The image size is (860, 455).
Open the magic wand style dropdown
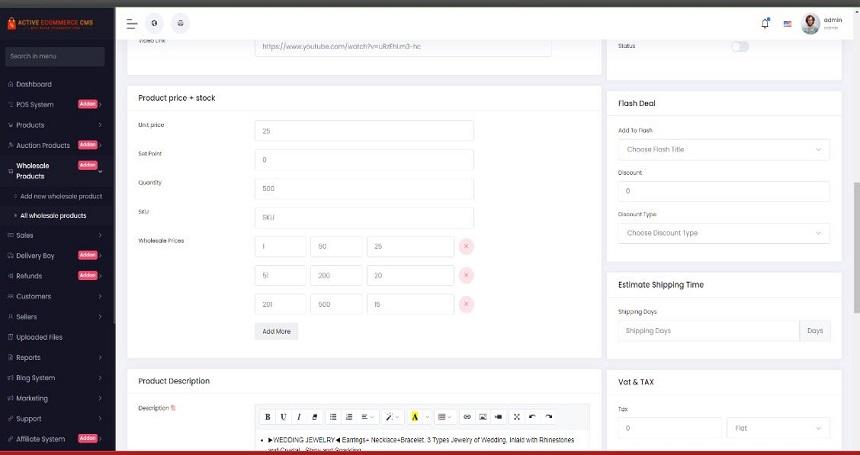pyautogui.click(x=392, y=417)
